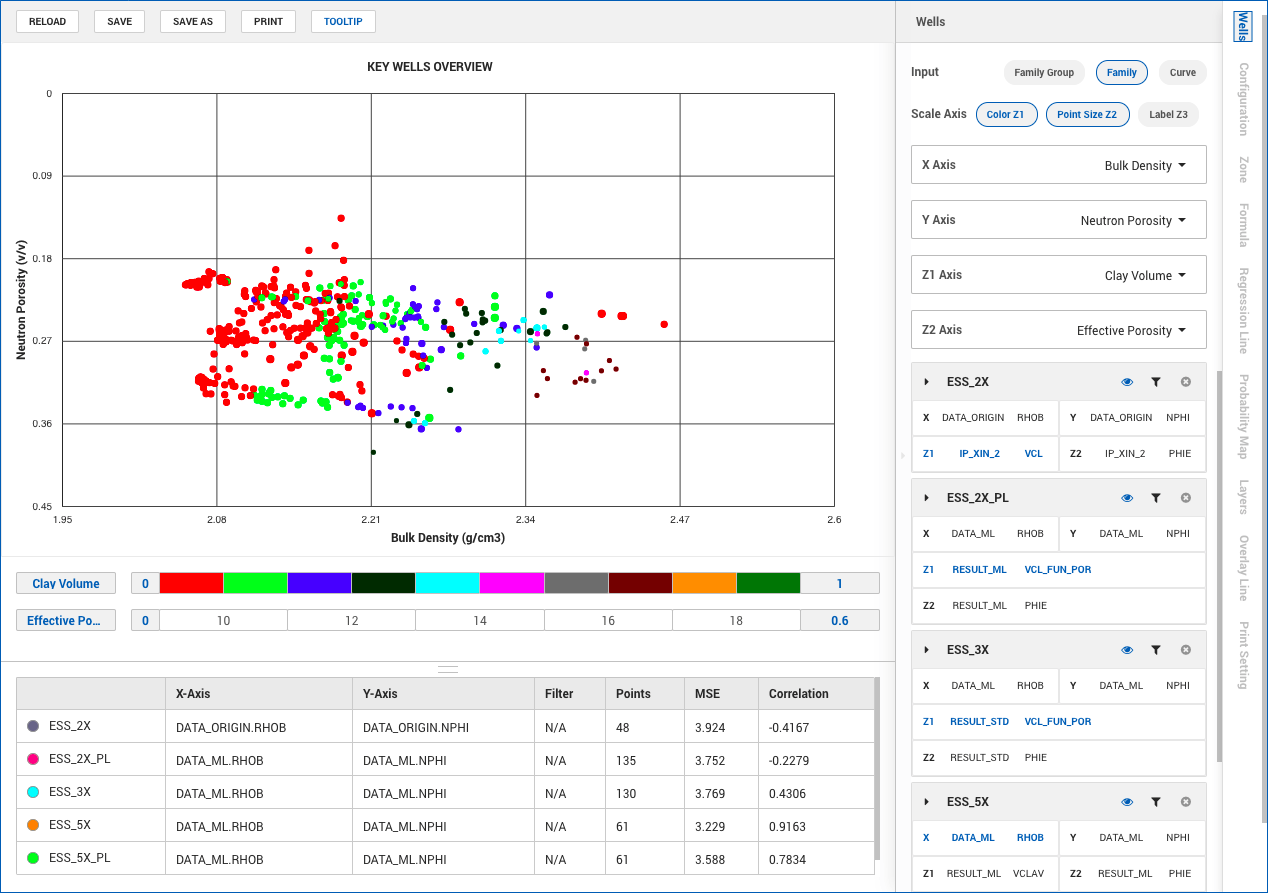Select Family Group input mode
Screen dimensions: 1268x893
click(x=1044, y=72)
